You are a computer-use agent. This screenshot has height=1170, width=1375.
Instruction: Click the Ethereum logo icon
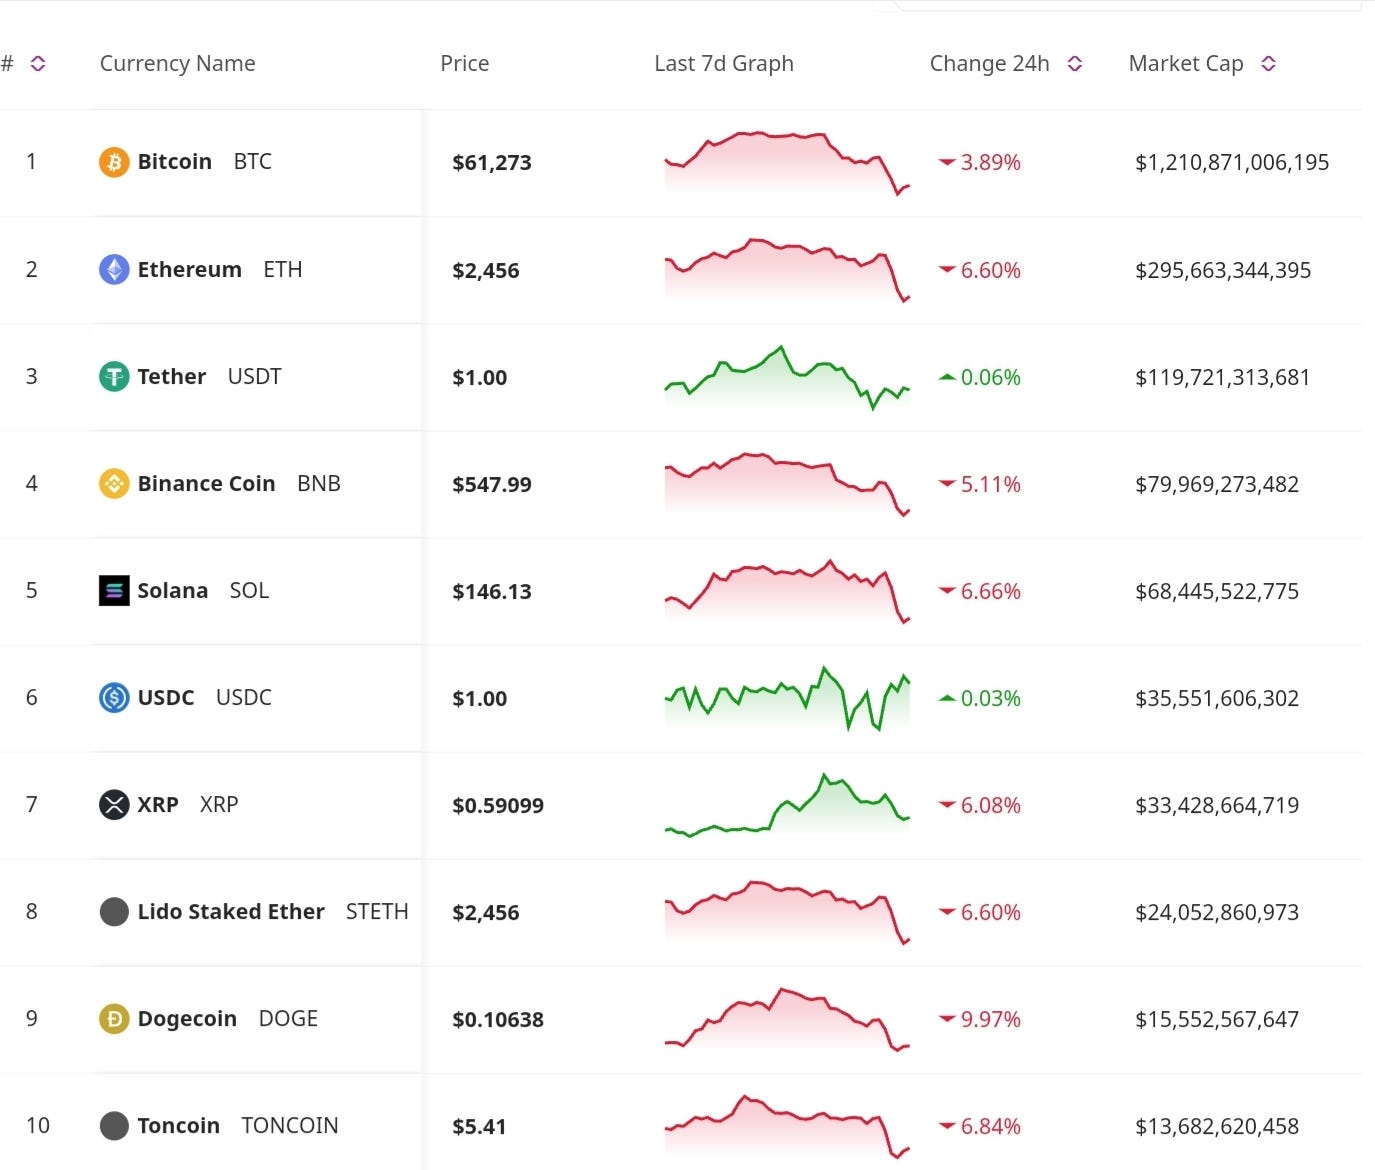click(114, 269)
